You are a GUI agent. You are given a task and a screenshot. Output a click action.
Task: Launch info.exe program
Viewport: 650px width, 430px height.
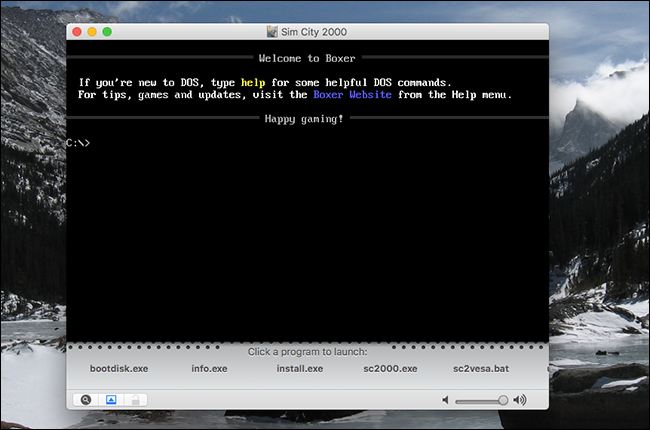pyautogui.click(x=209, y=369)
